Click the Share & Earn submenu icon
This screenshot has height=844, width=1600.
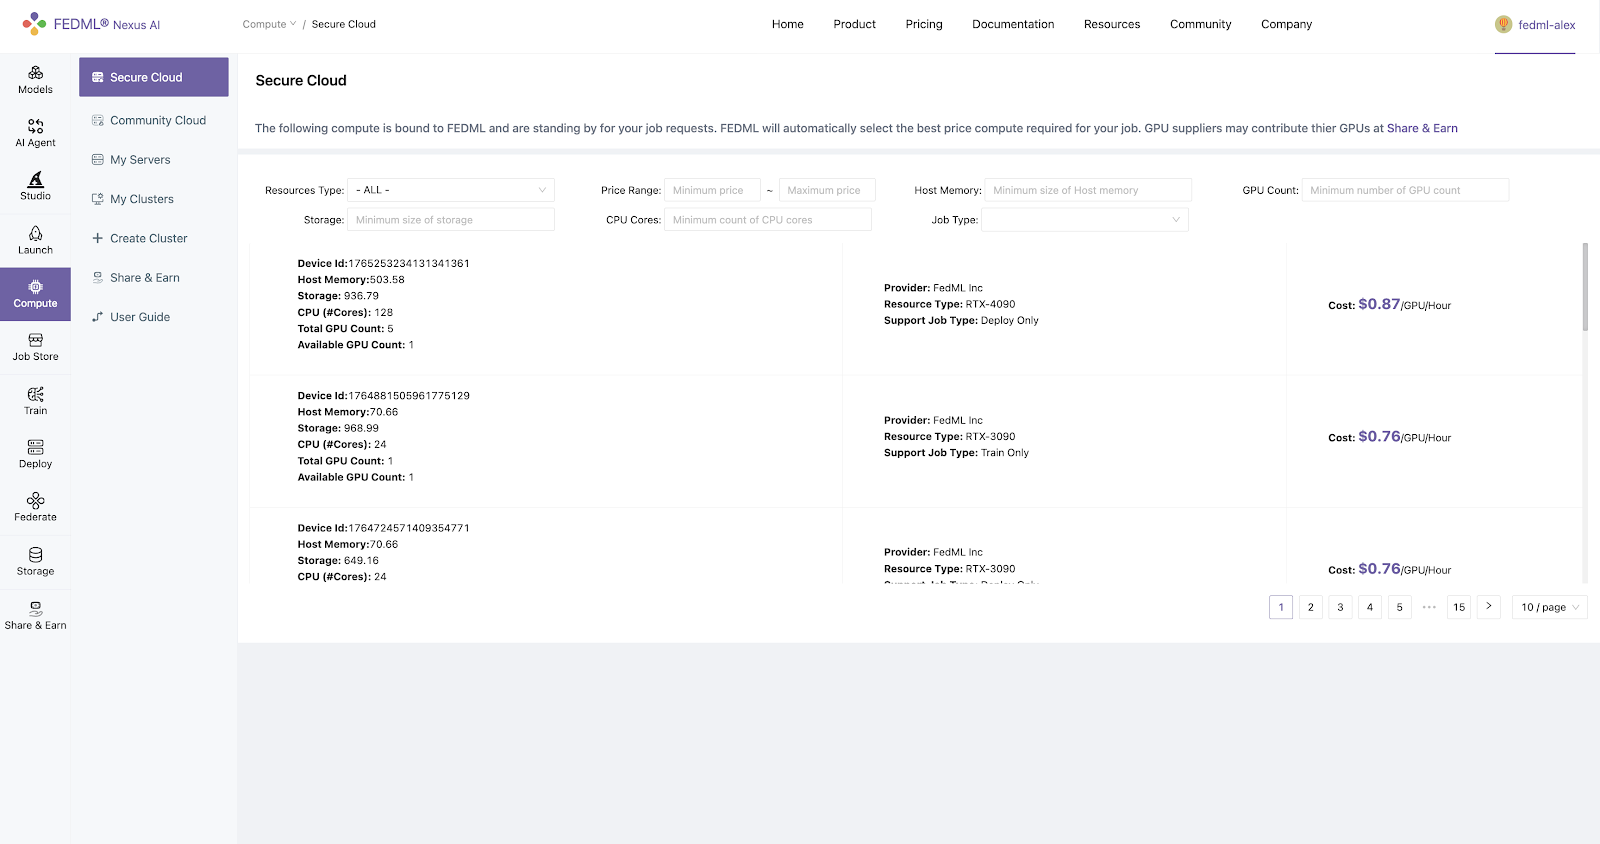click(x=98, y=278)
